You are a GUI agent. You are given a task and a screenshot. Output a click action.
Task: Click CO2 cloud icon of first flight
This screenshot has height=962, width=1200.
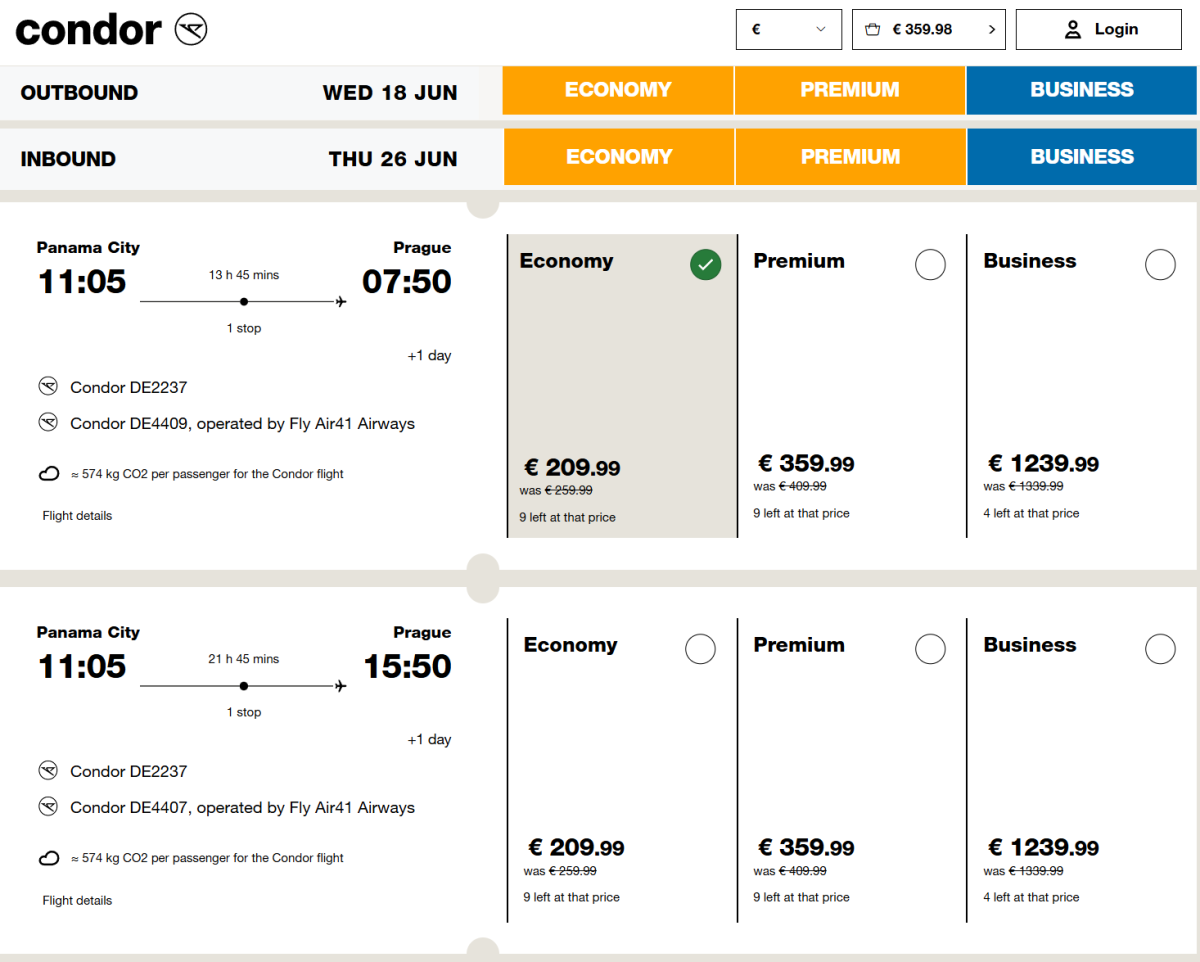tap(49, 474)
